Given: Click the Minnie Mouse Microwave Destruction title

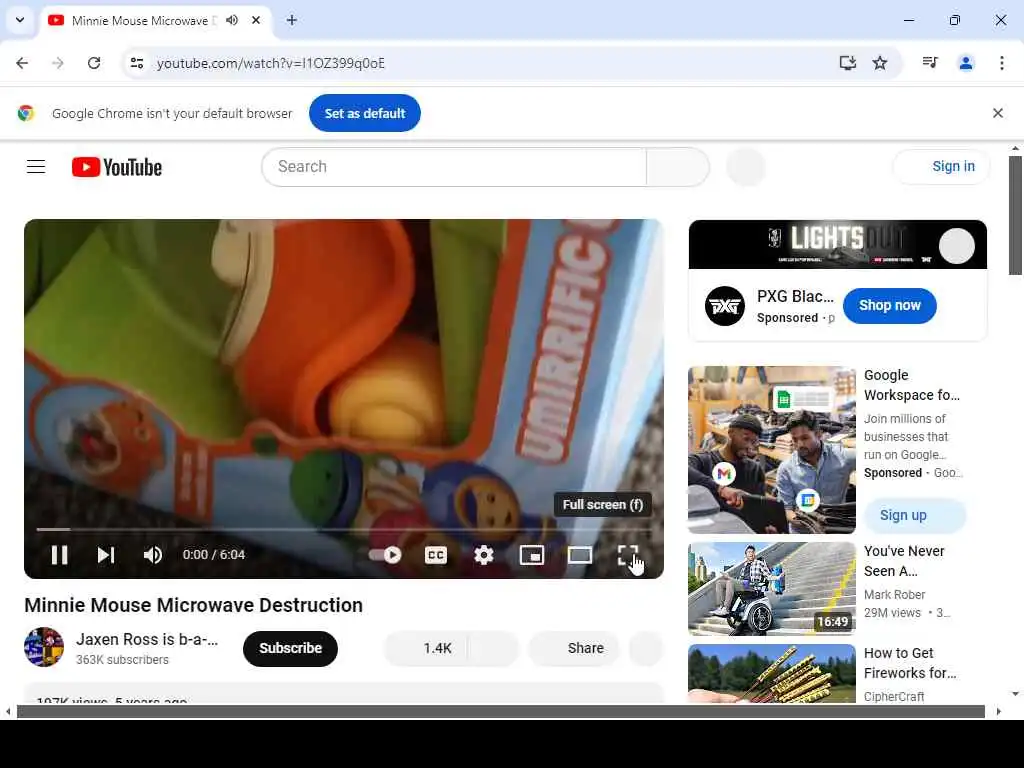Looking at the screenshot, I should (x=193, y=605).
